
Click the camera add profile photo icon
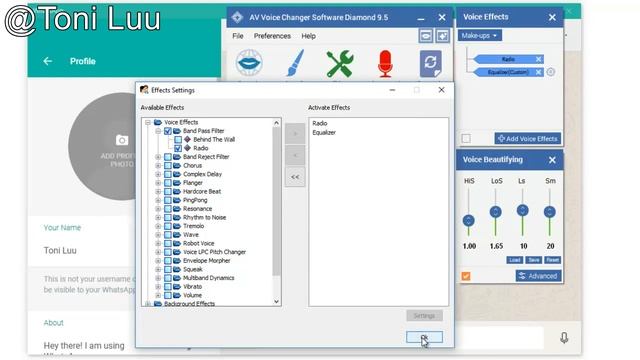click(122, 140)
